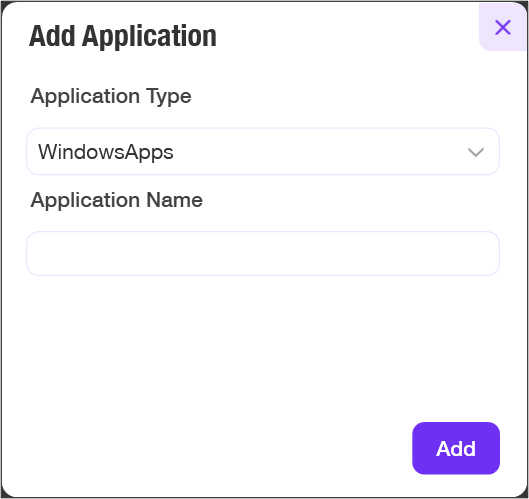This screenshot has height=499, width=529.
Task: Place cursor in empty name input box
Action: click(x=263, y=253)
